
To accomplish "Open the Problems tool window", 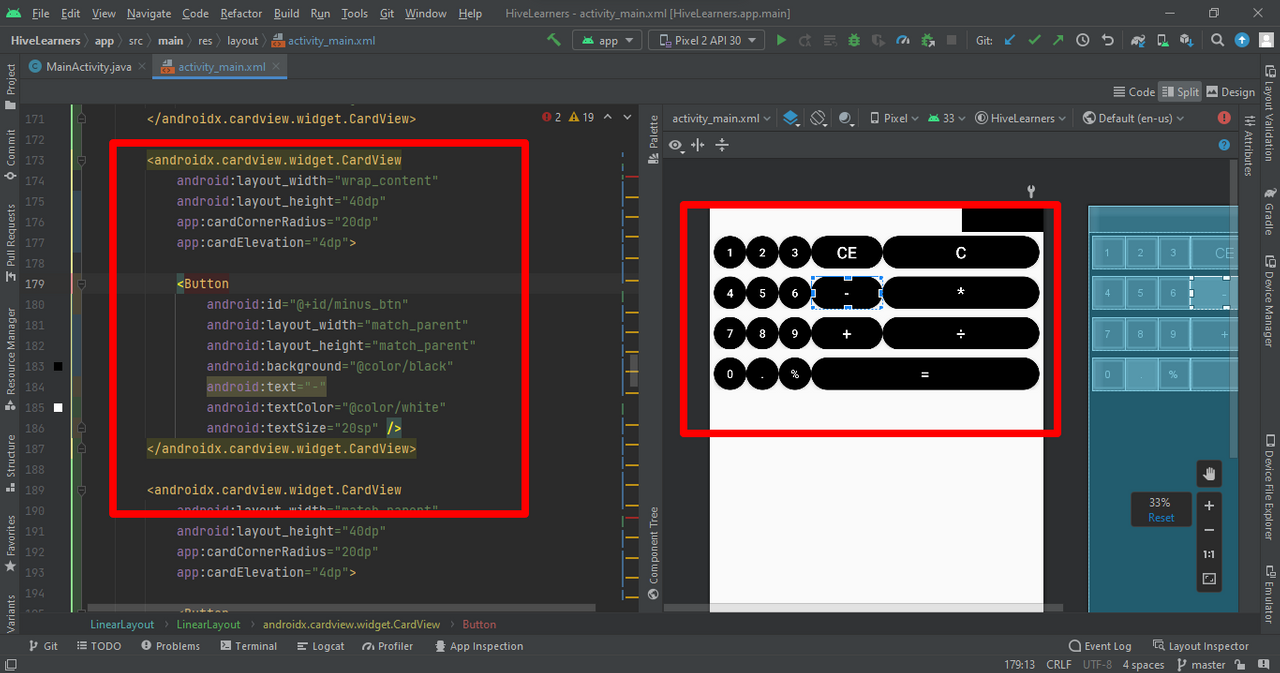I will click(x=171, y=646).
